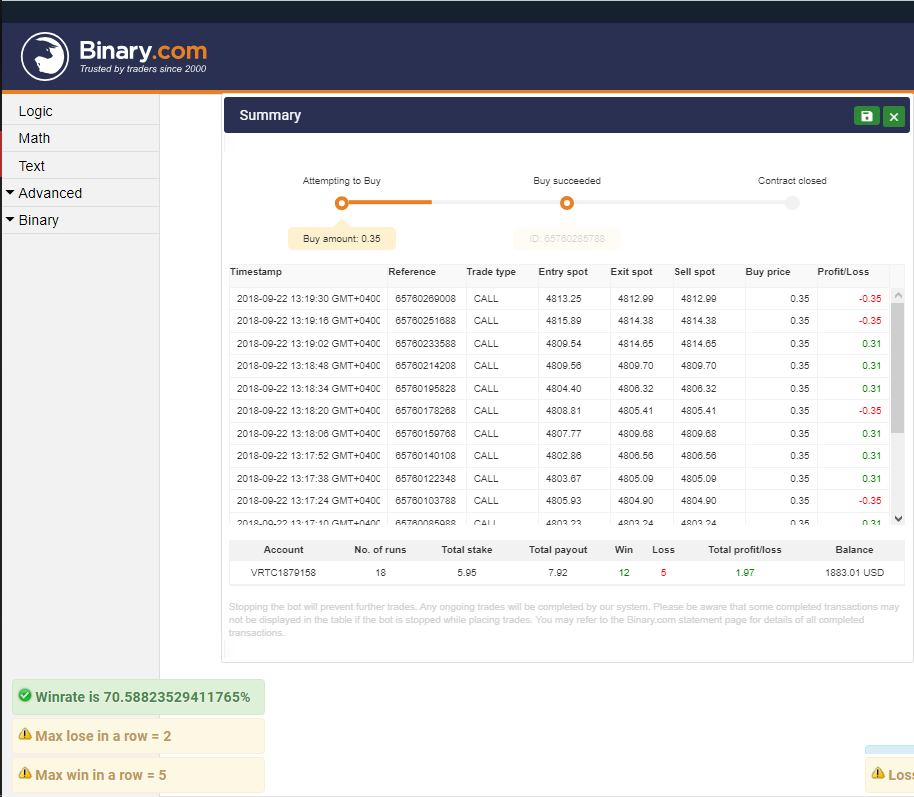Click Total profit/loss value 1.97
Screen dimensions: 914x797
(744, 573)
